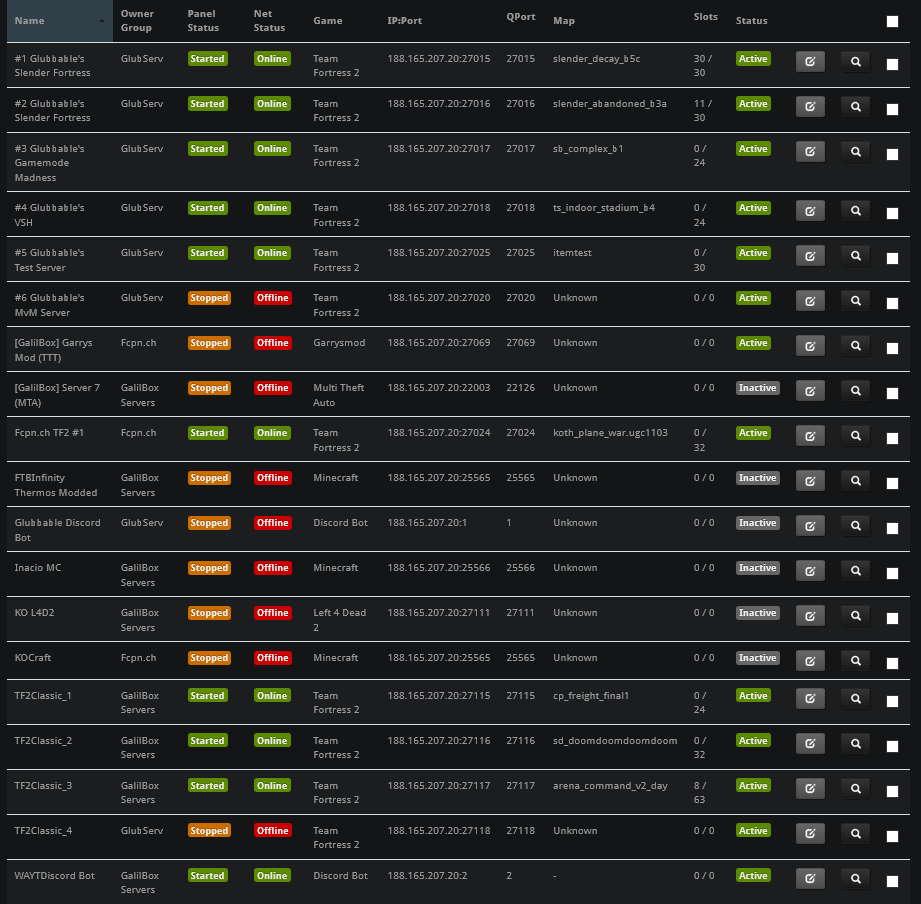Click Garrysmod game cell
Image resolution: width=921 pixels, height=904 pixels.
pyautogui.click(x=339, y=343)
